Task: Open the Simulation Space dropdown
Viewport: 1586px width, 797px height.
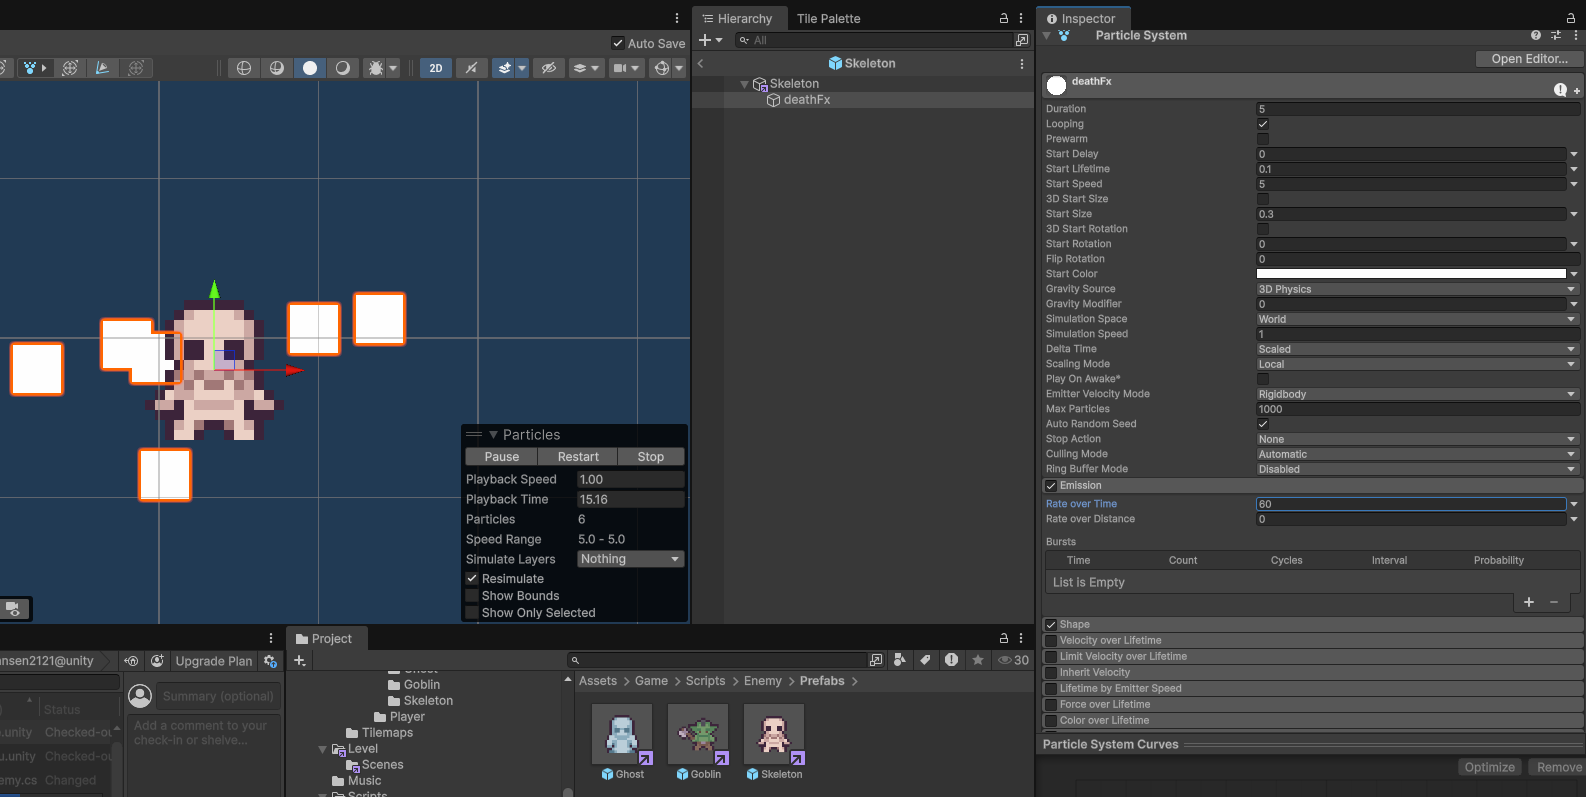Action: pyautogui.click(x=1417, y=319)
